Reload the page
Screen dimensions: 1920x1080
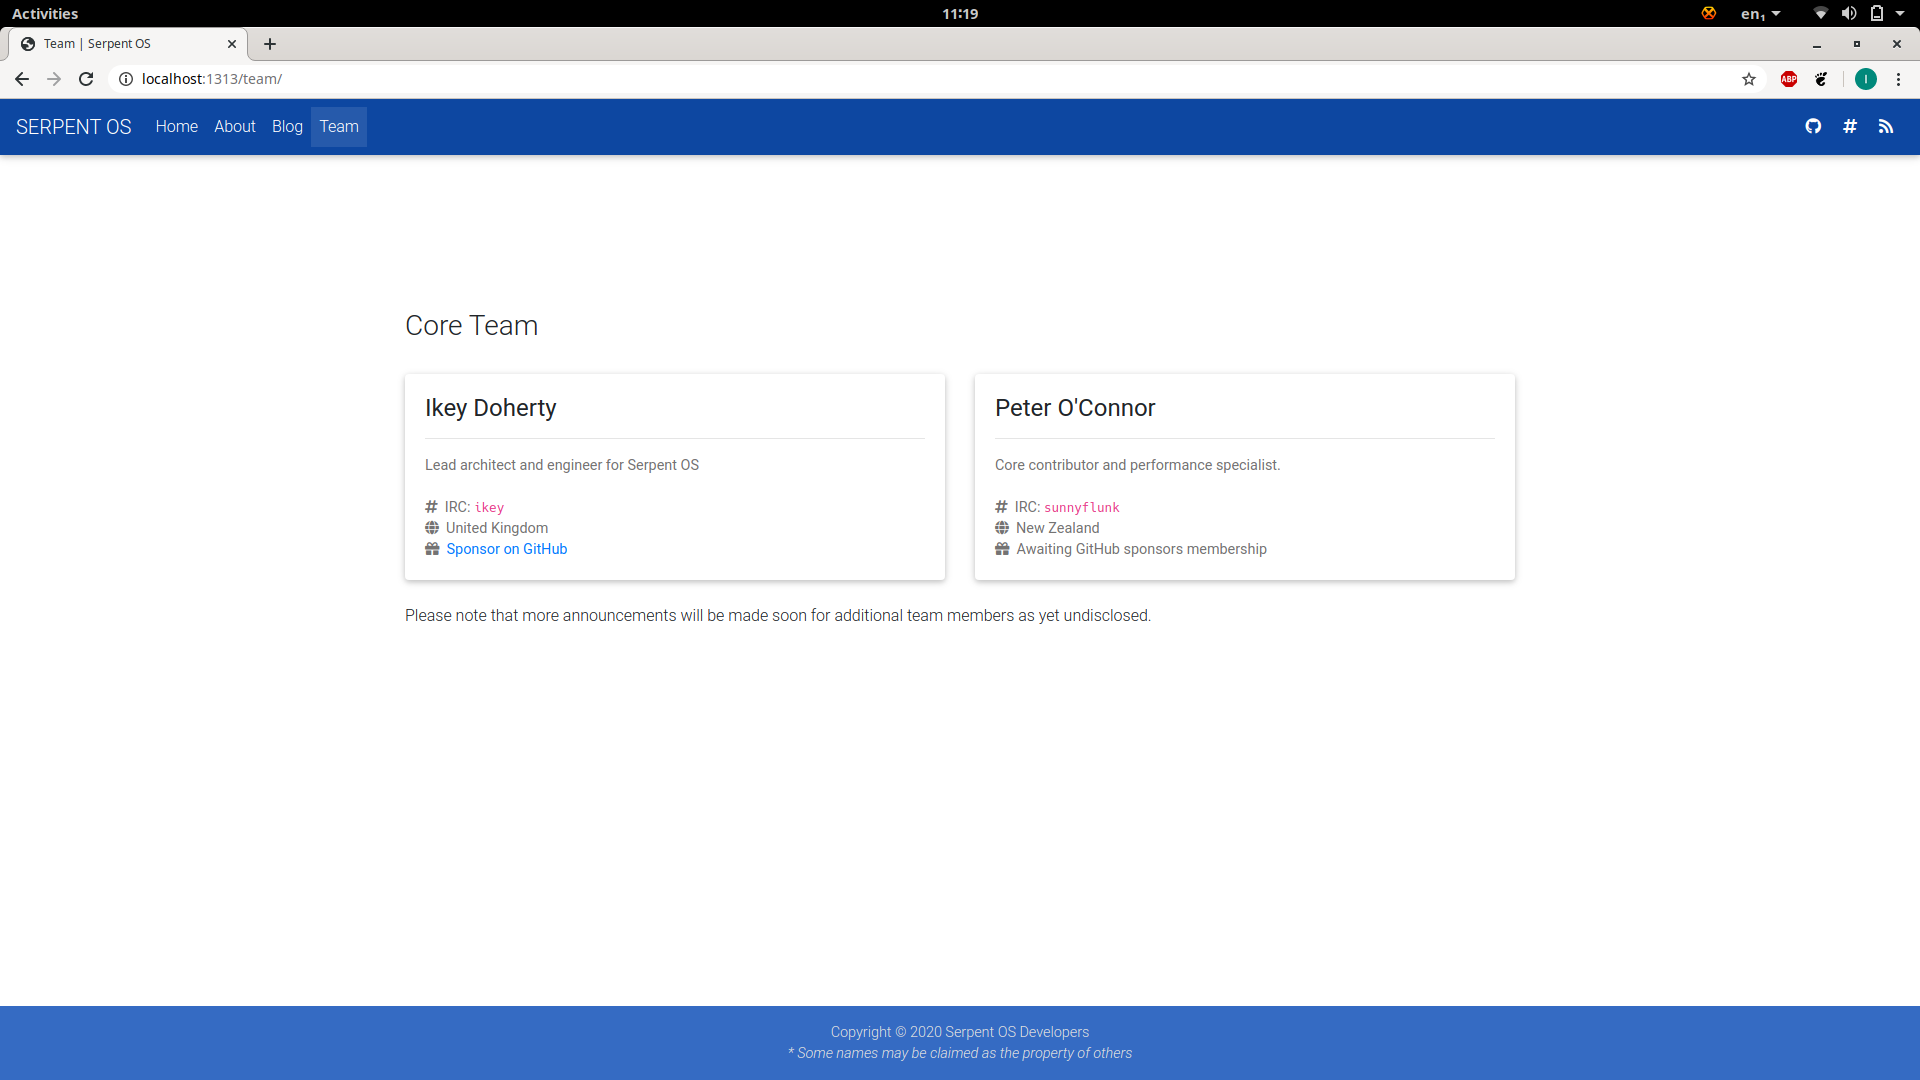[x=86, y=79]
